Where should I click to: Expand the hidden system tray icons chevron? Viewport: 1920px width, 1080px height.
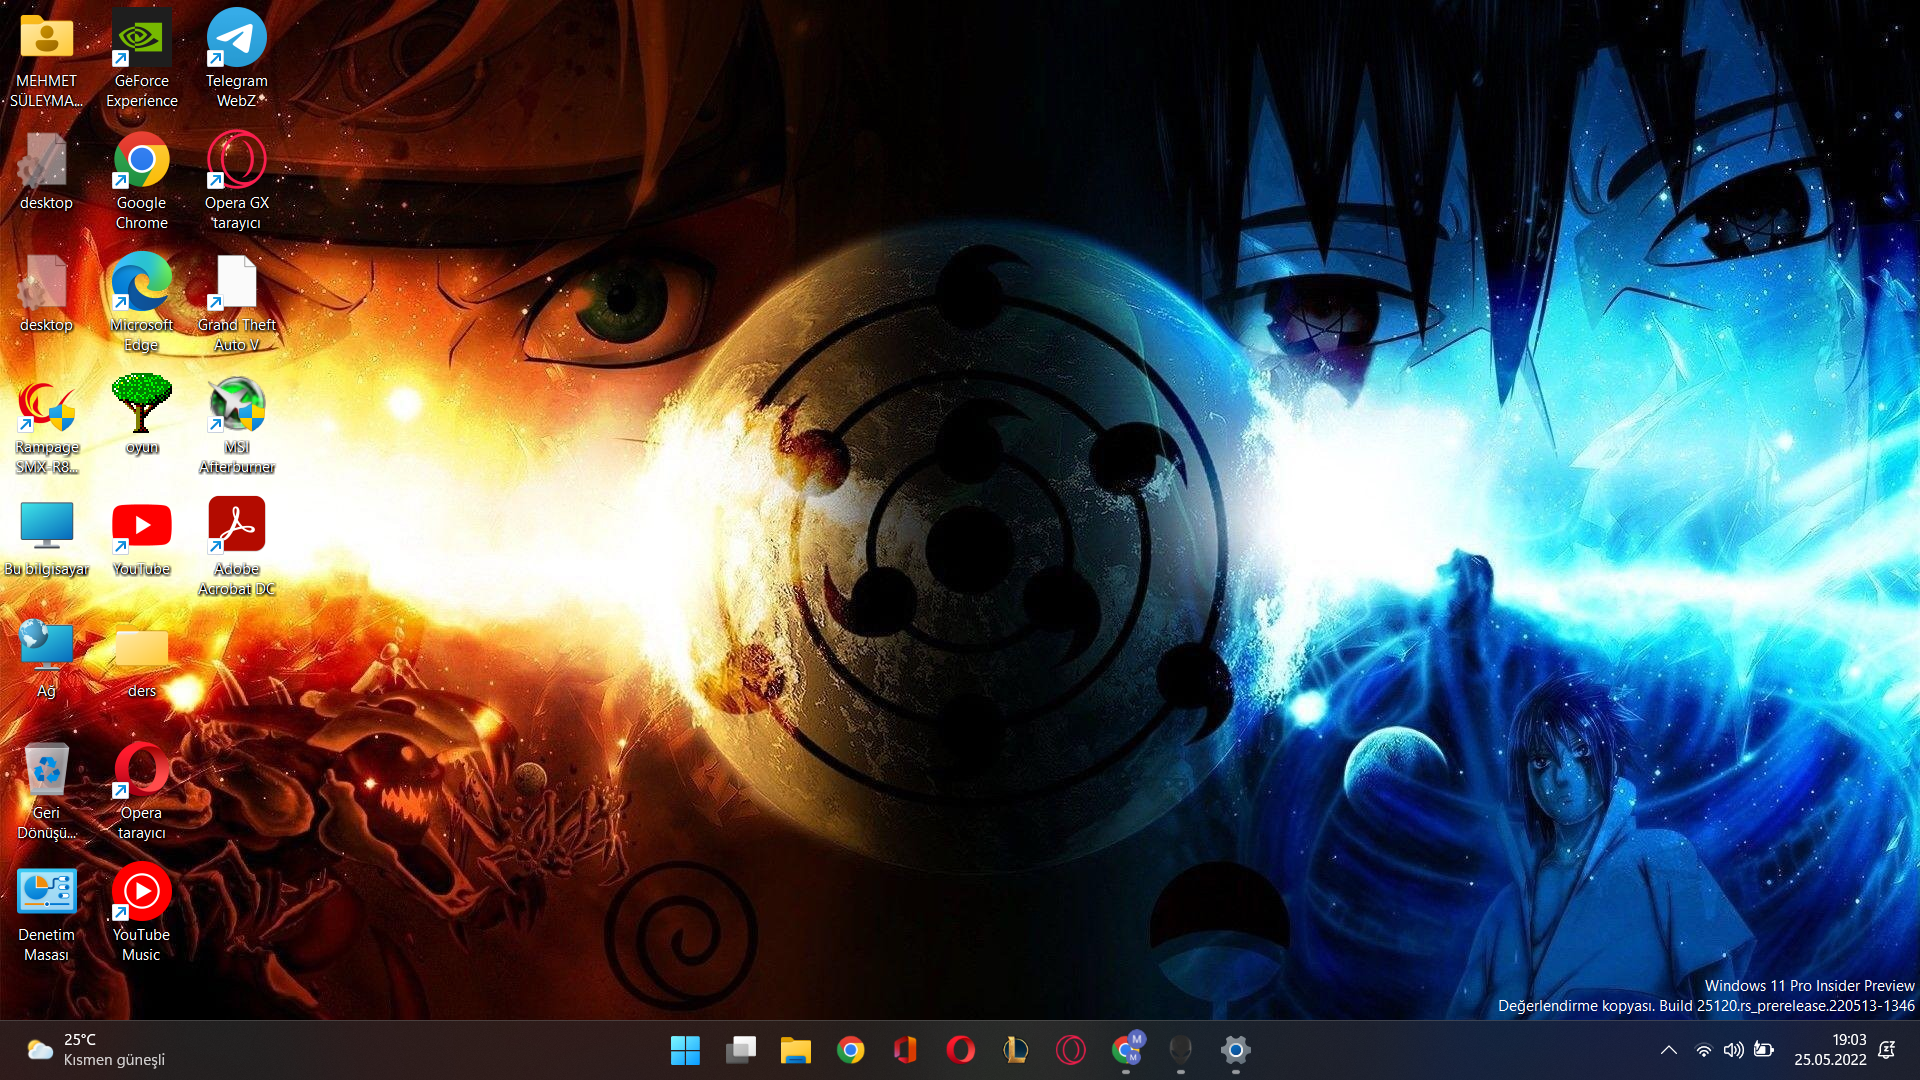click(1668, 1050)
